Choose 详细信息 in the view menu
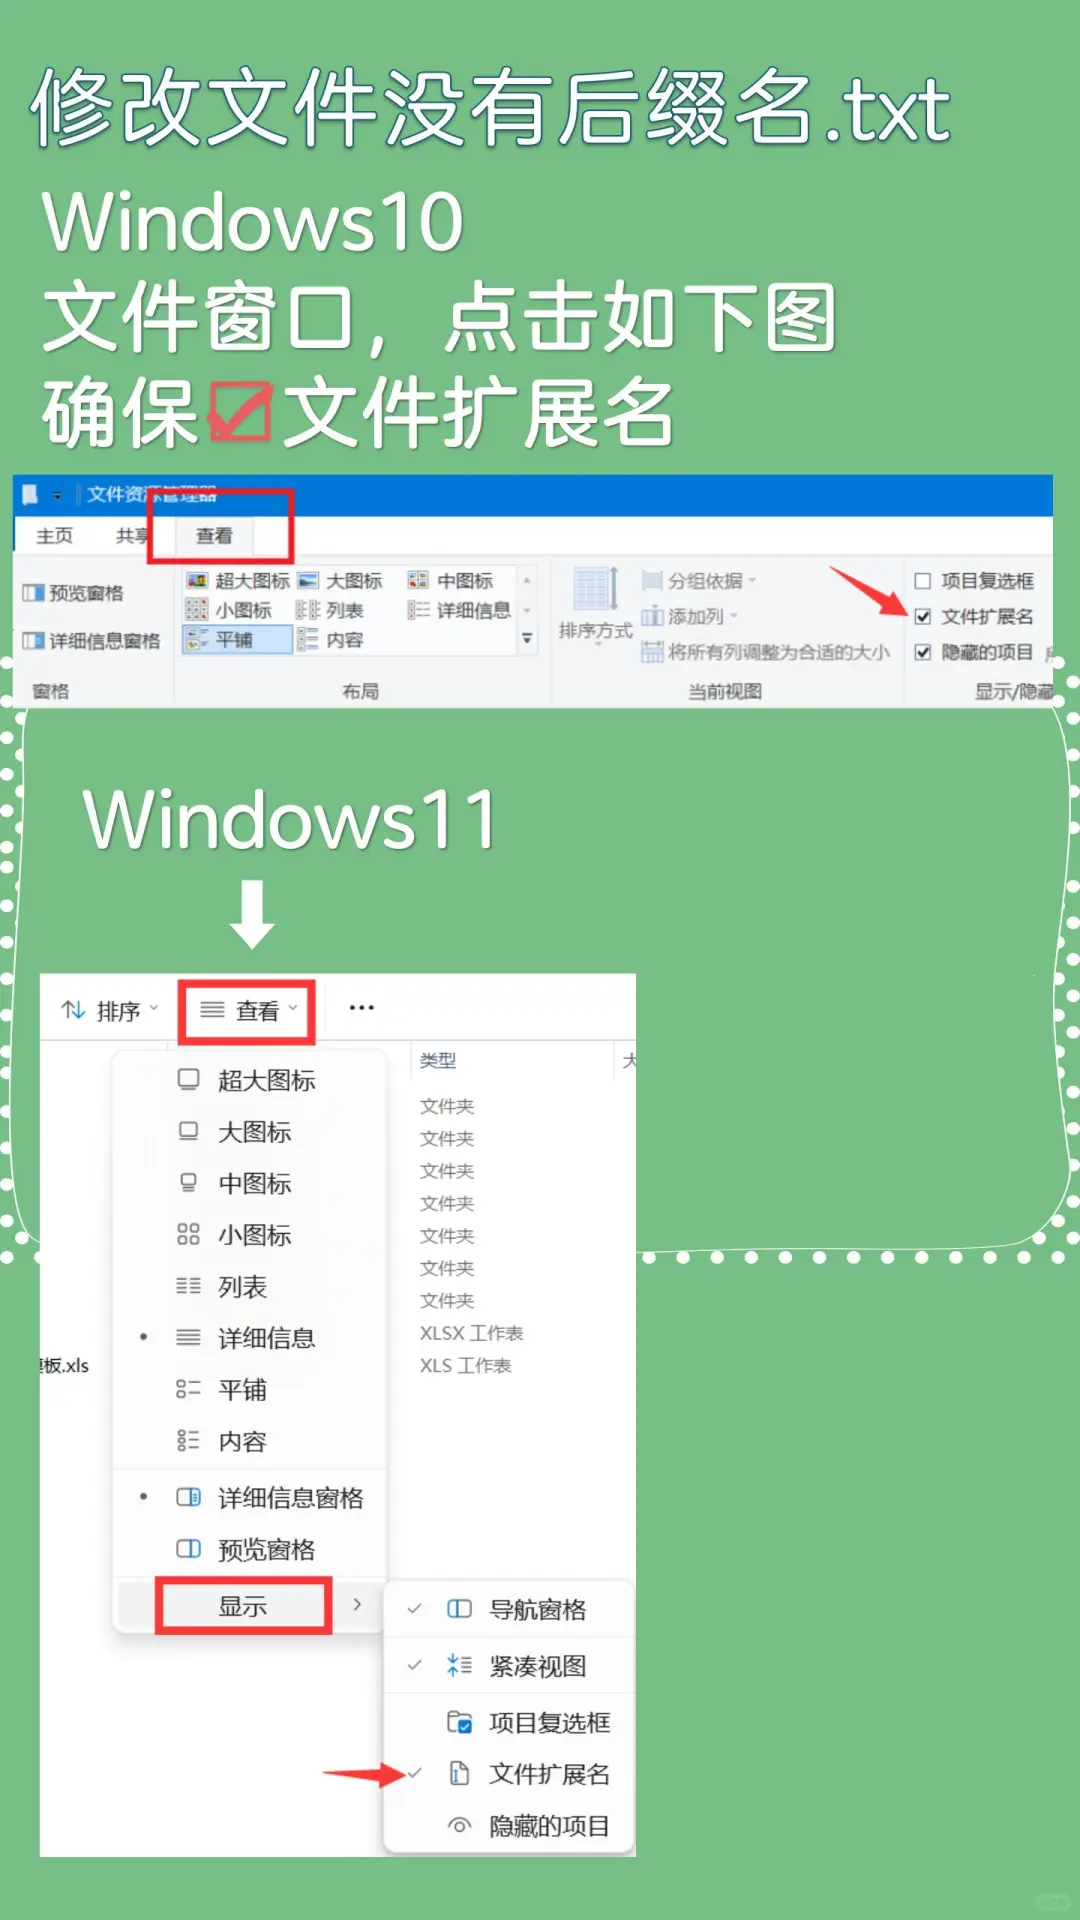Image resolution: width=1080 pixels, height=1920 pixels. 247,1338
